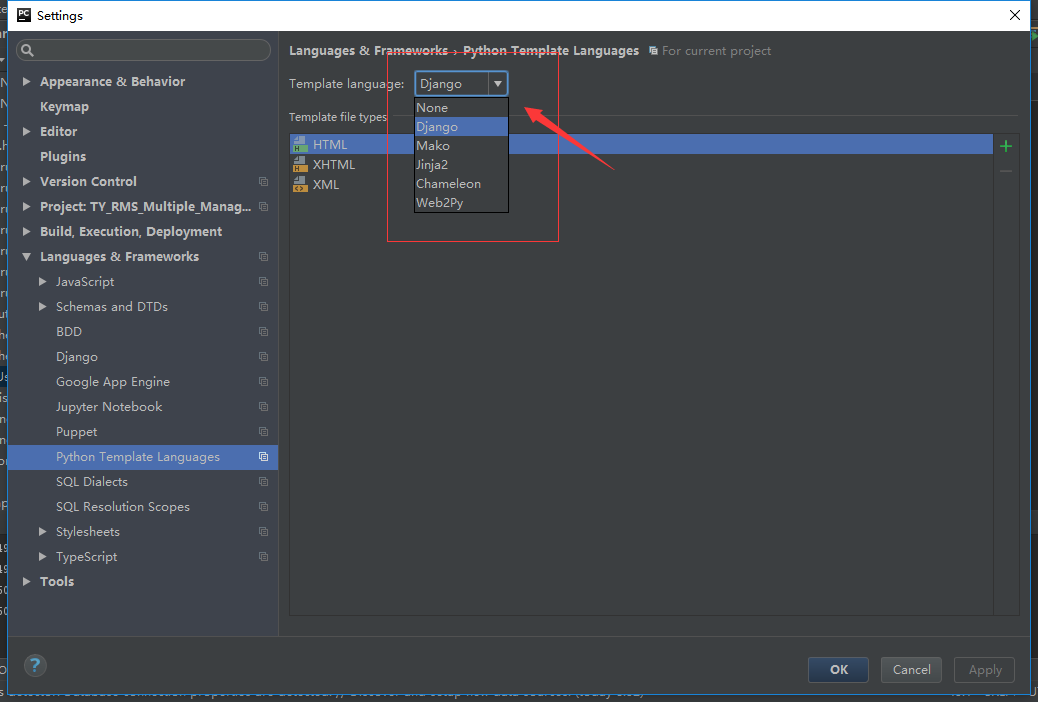
Task: Click Languages & Frameworks breadcrumb link
Action: [x=368, y=51]
